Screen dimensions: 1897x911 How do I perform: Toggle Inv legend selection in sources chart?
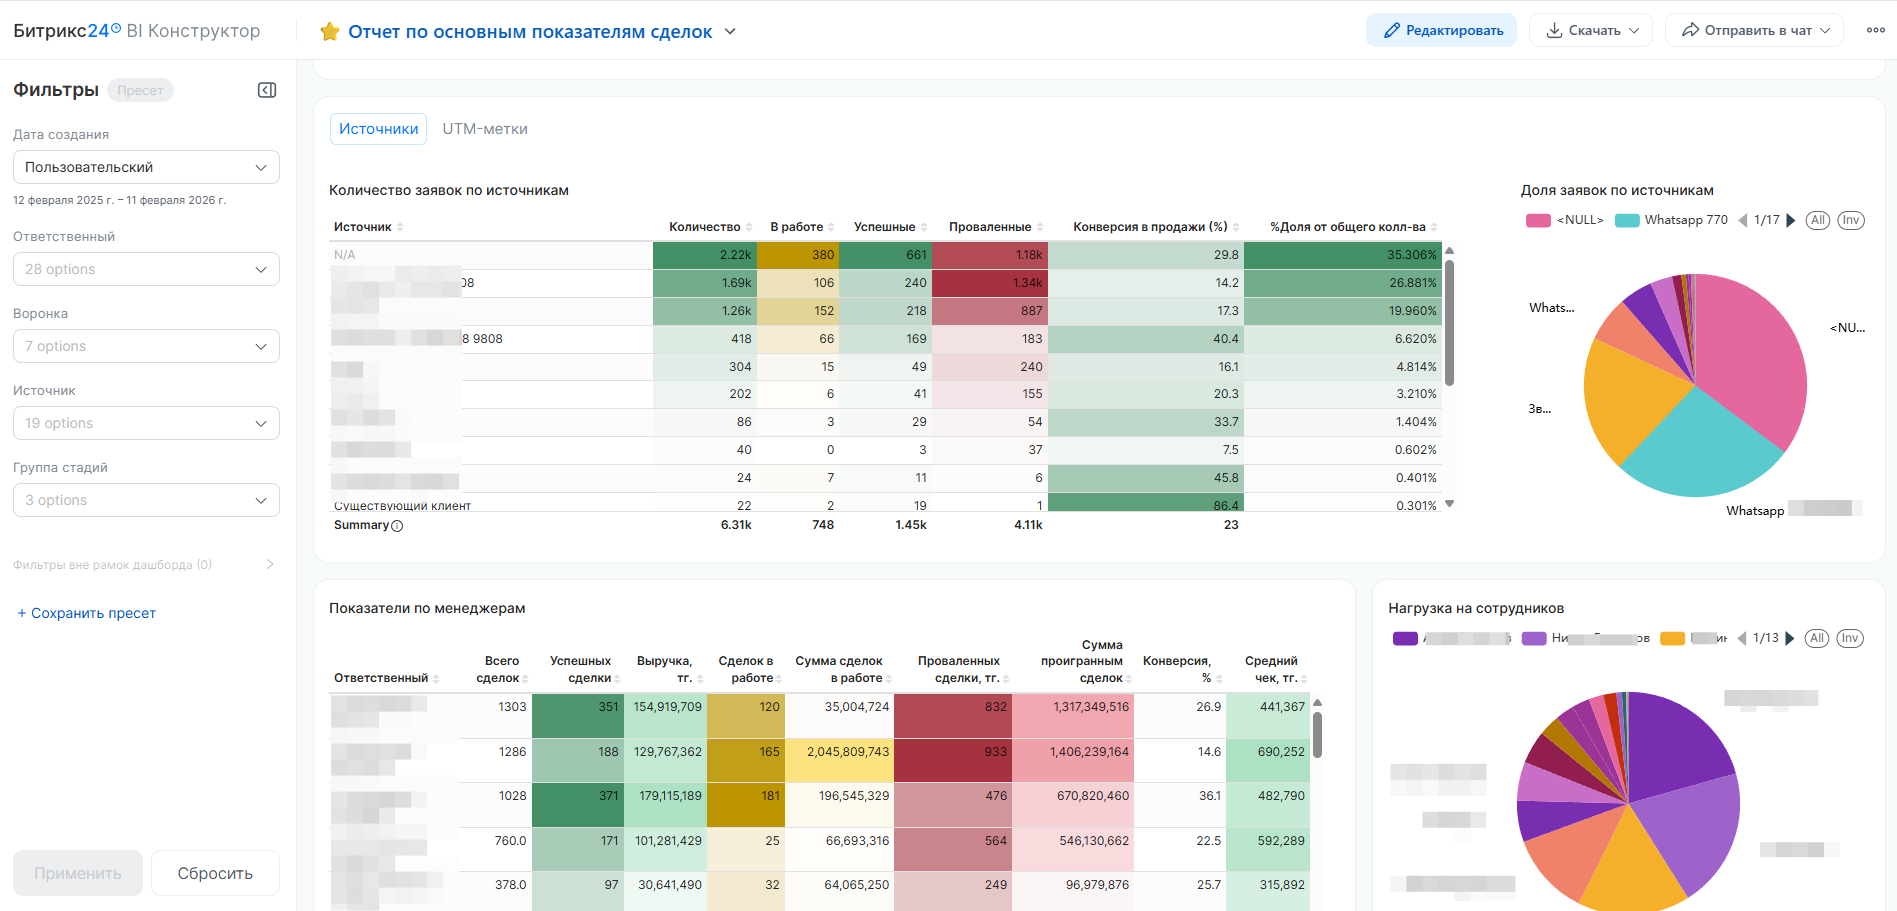tap(1851, 220)
